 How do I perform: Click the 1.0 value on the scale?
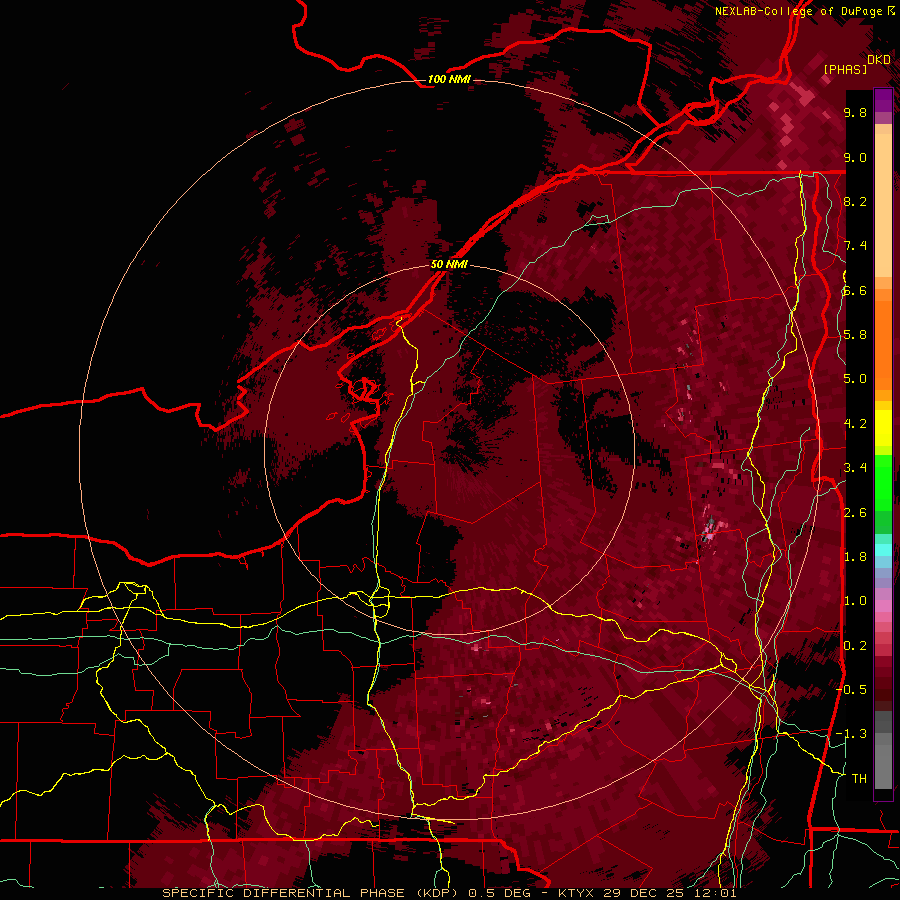(x=855, y=601)
